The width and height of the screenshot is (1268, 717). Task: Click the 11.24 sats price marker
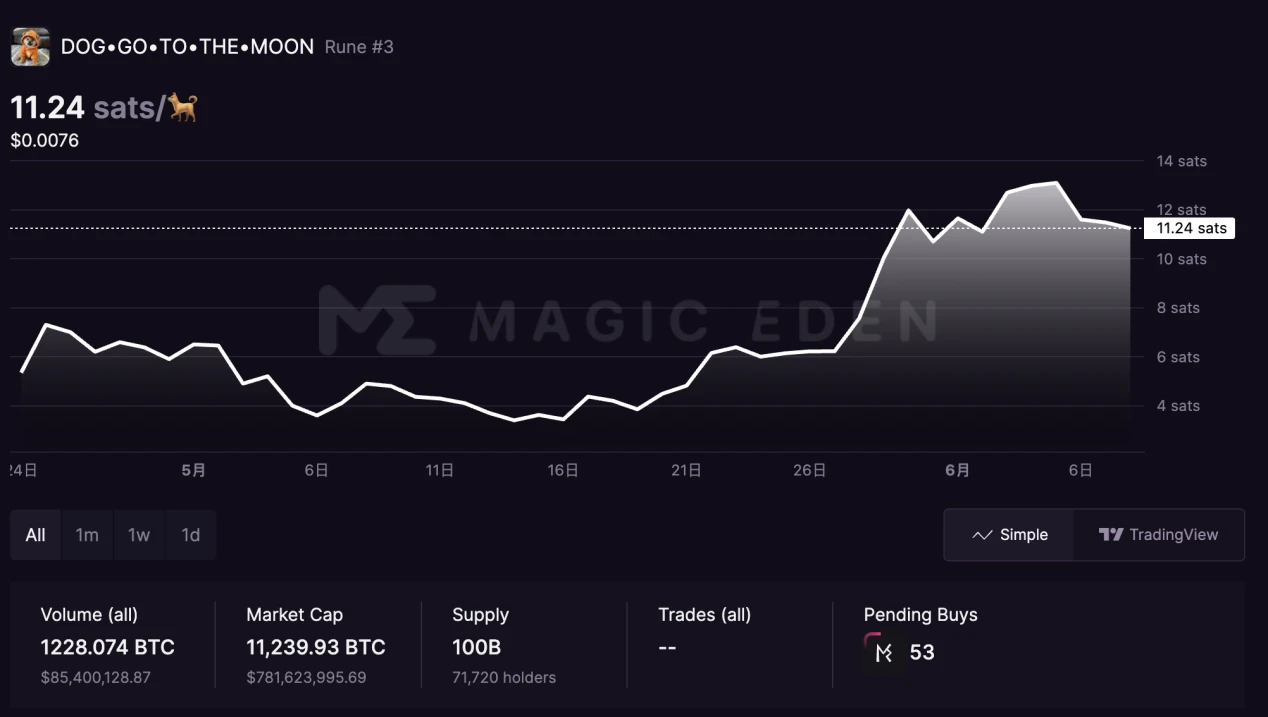(1190, 229)
